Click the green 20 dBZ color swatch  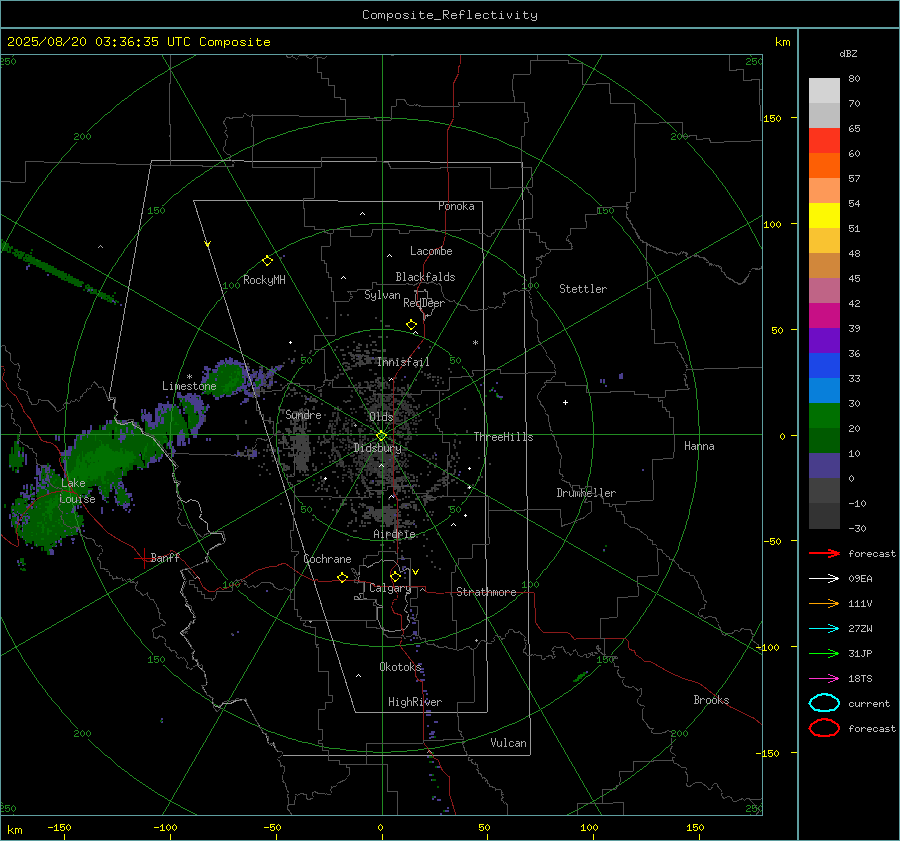(x=824, y=416)
